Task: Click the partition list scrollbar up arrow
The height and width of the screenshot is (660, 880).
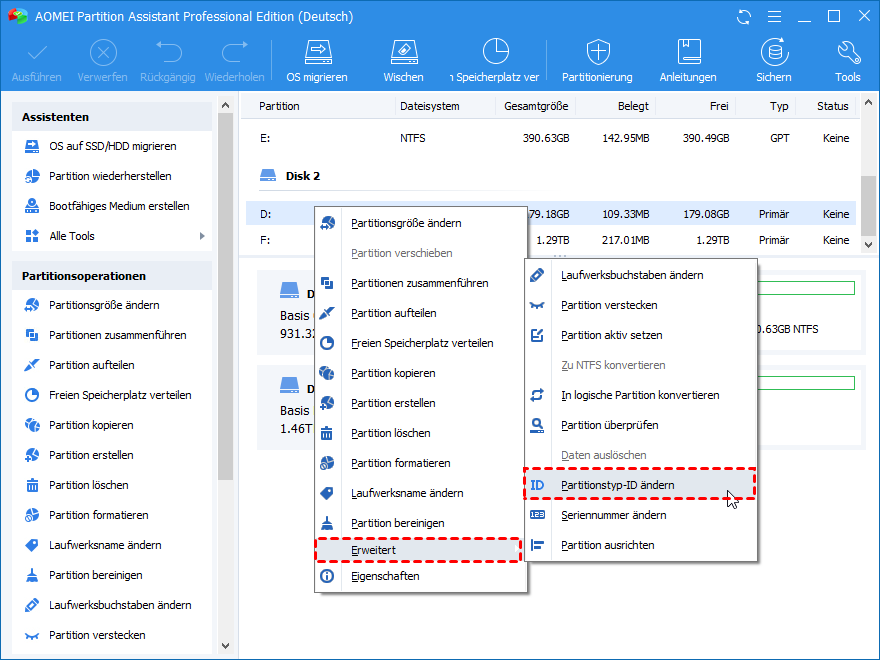Action: click(x=868, y=103)
